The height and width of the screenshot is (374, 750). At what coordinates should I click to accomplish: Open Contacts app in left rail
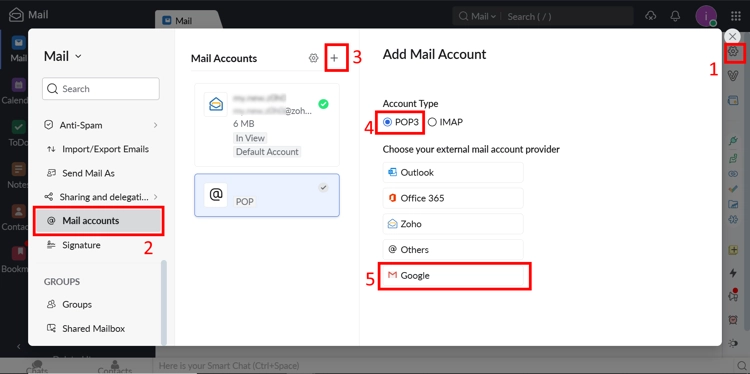point(18,218)
